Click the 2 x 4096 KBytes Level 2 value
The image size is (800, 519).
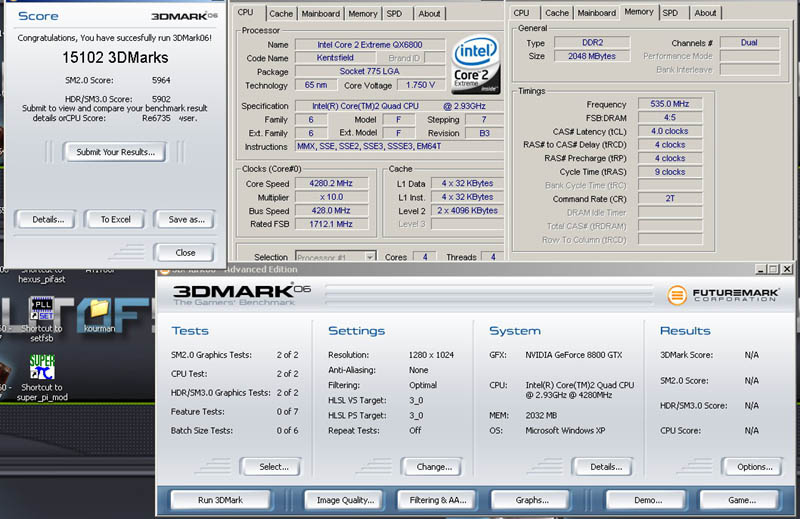[467, 210]
